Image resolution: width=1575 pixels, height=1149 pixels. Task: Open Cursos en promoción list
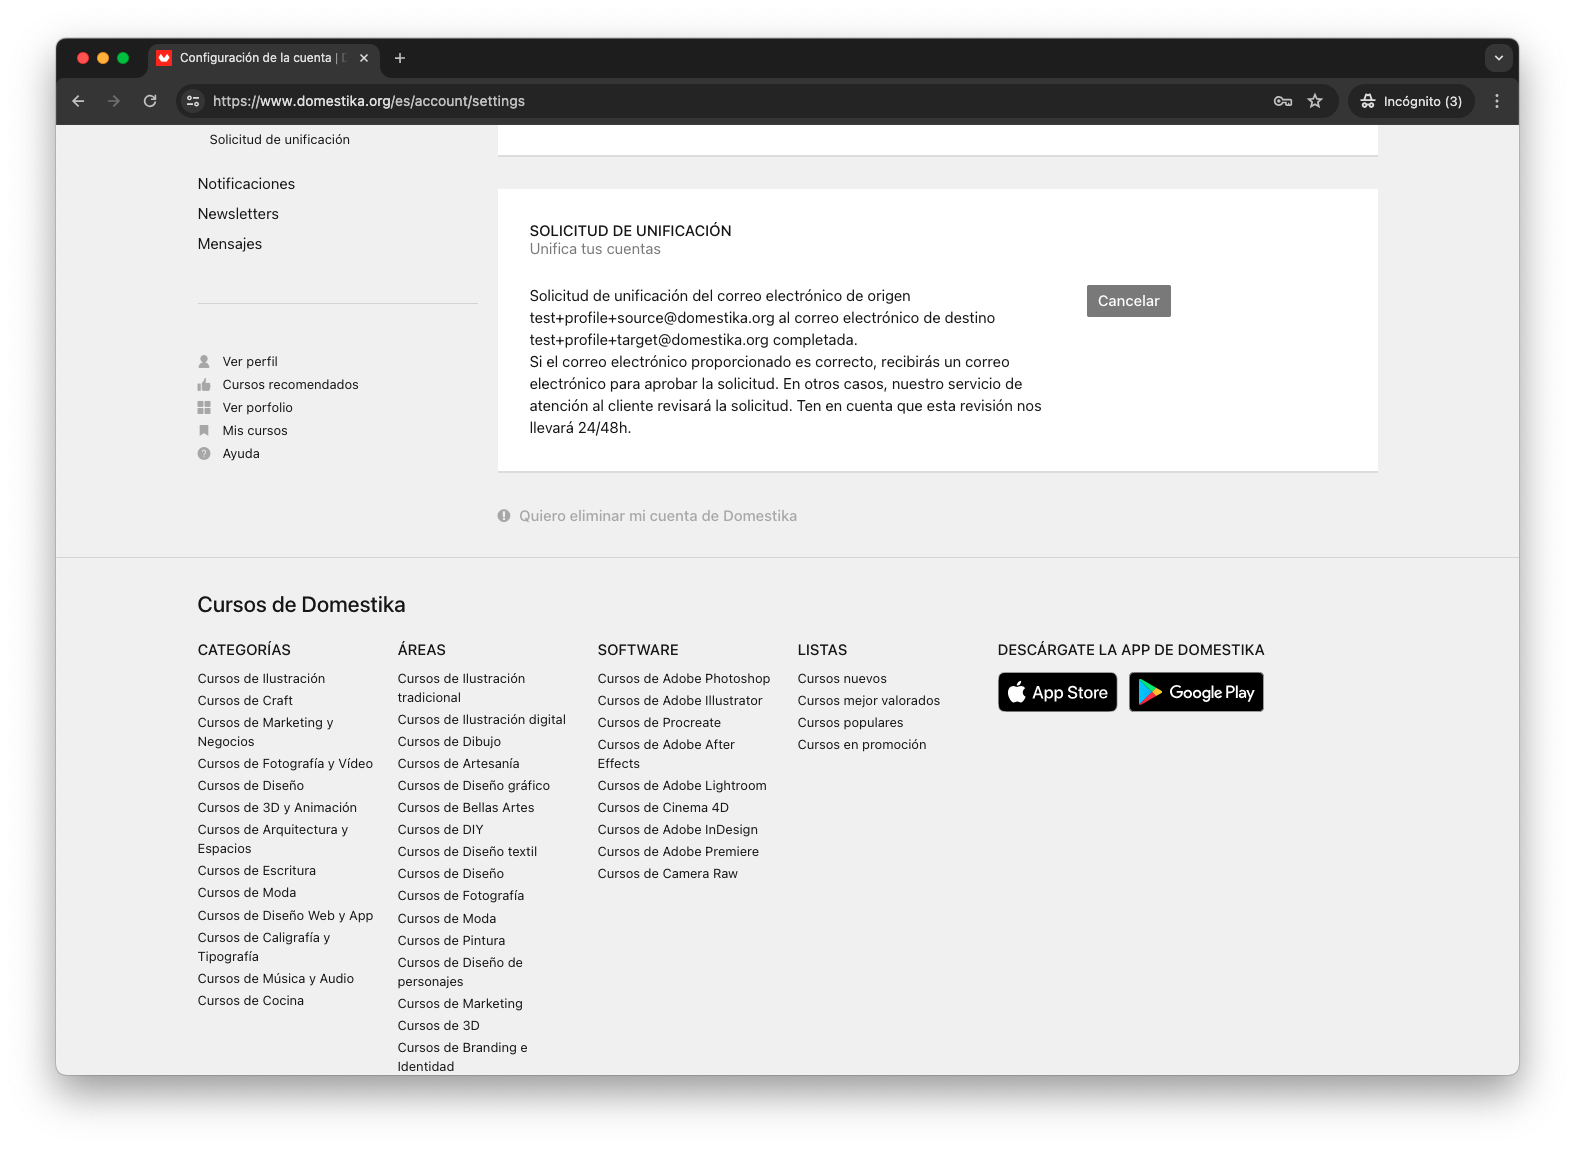[x=862, y=745]
